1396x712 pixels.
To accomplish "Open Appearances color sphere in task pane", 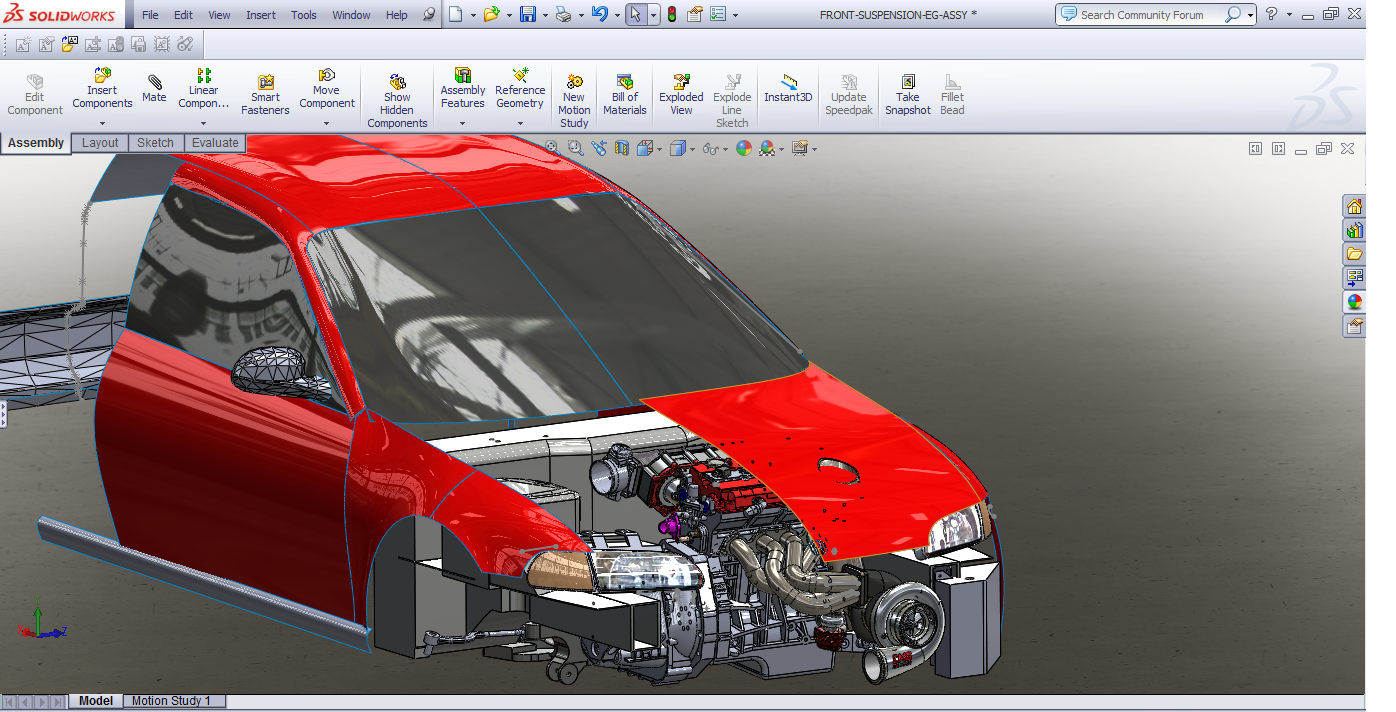I will [x=1354, y=302].
